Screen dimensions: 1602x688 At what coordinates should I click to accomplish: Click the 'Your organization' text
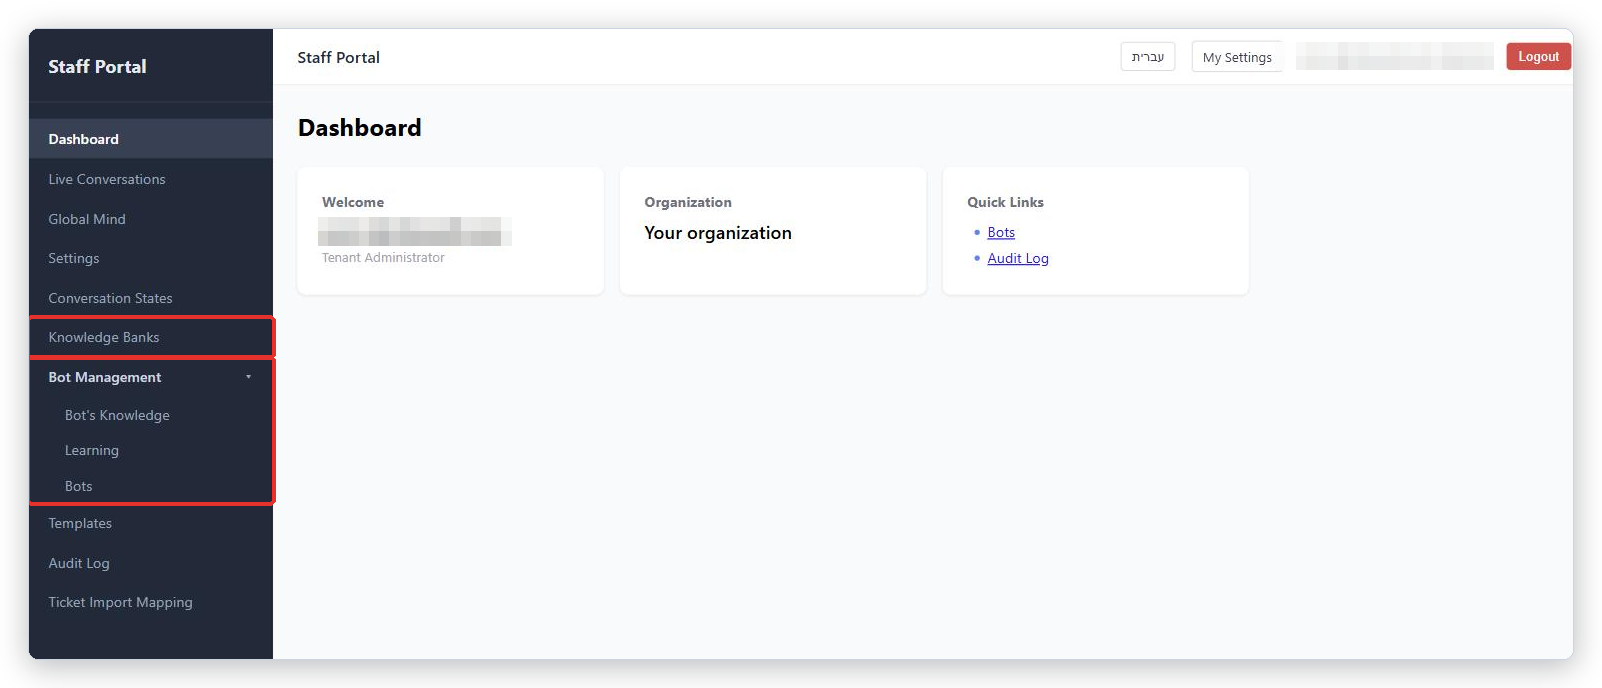point(718,233)
